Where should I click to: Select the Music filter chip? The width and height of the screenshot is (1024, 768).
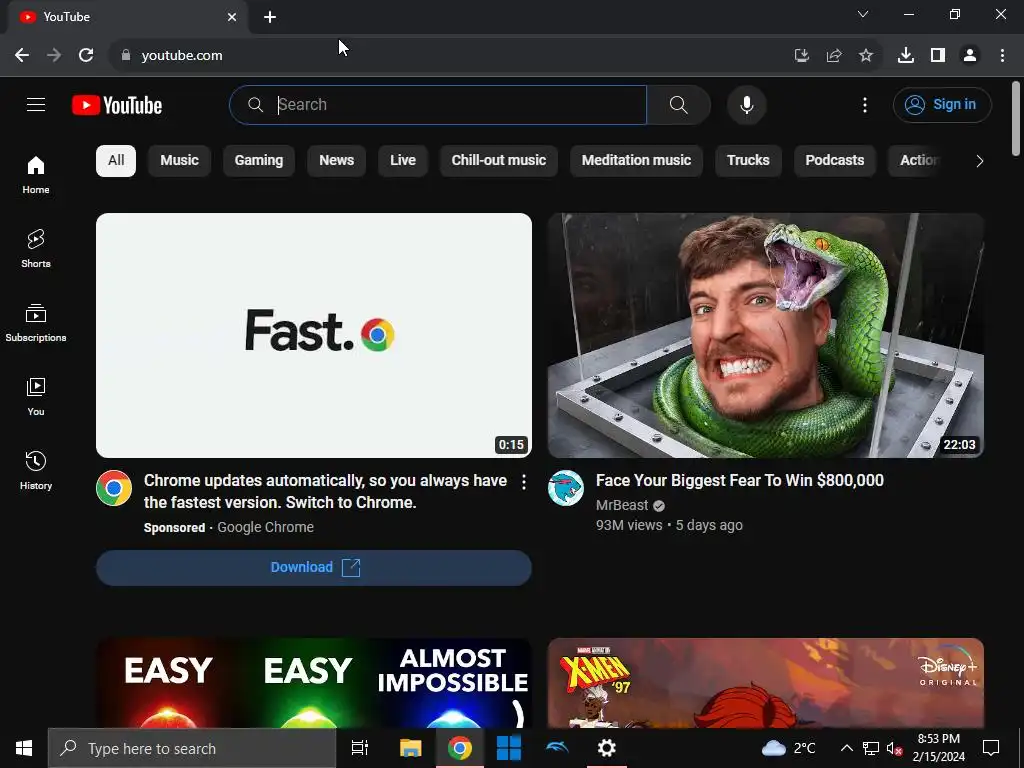pyautogui.click(x=180, y=161)
